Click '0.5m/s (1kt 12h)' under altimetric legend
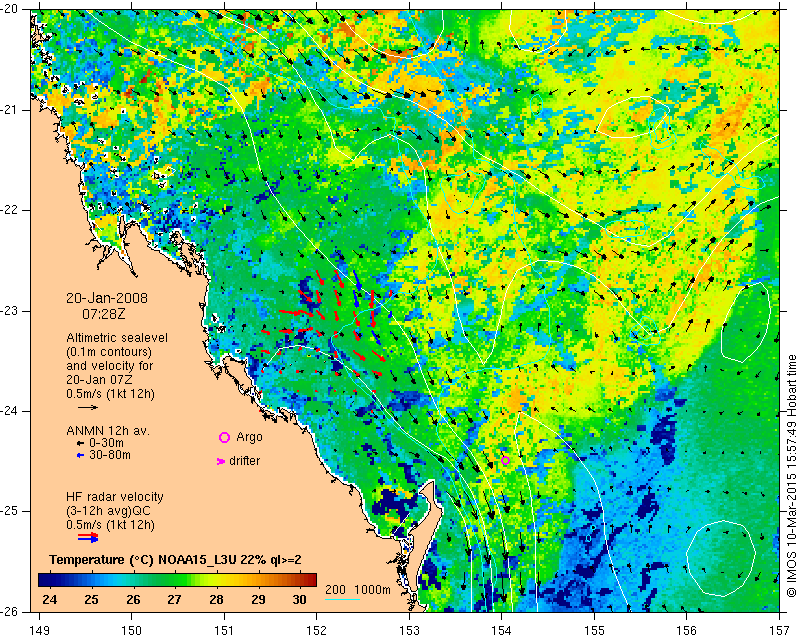Screen dimensions: 800x640 point(110,394)
